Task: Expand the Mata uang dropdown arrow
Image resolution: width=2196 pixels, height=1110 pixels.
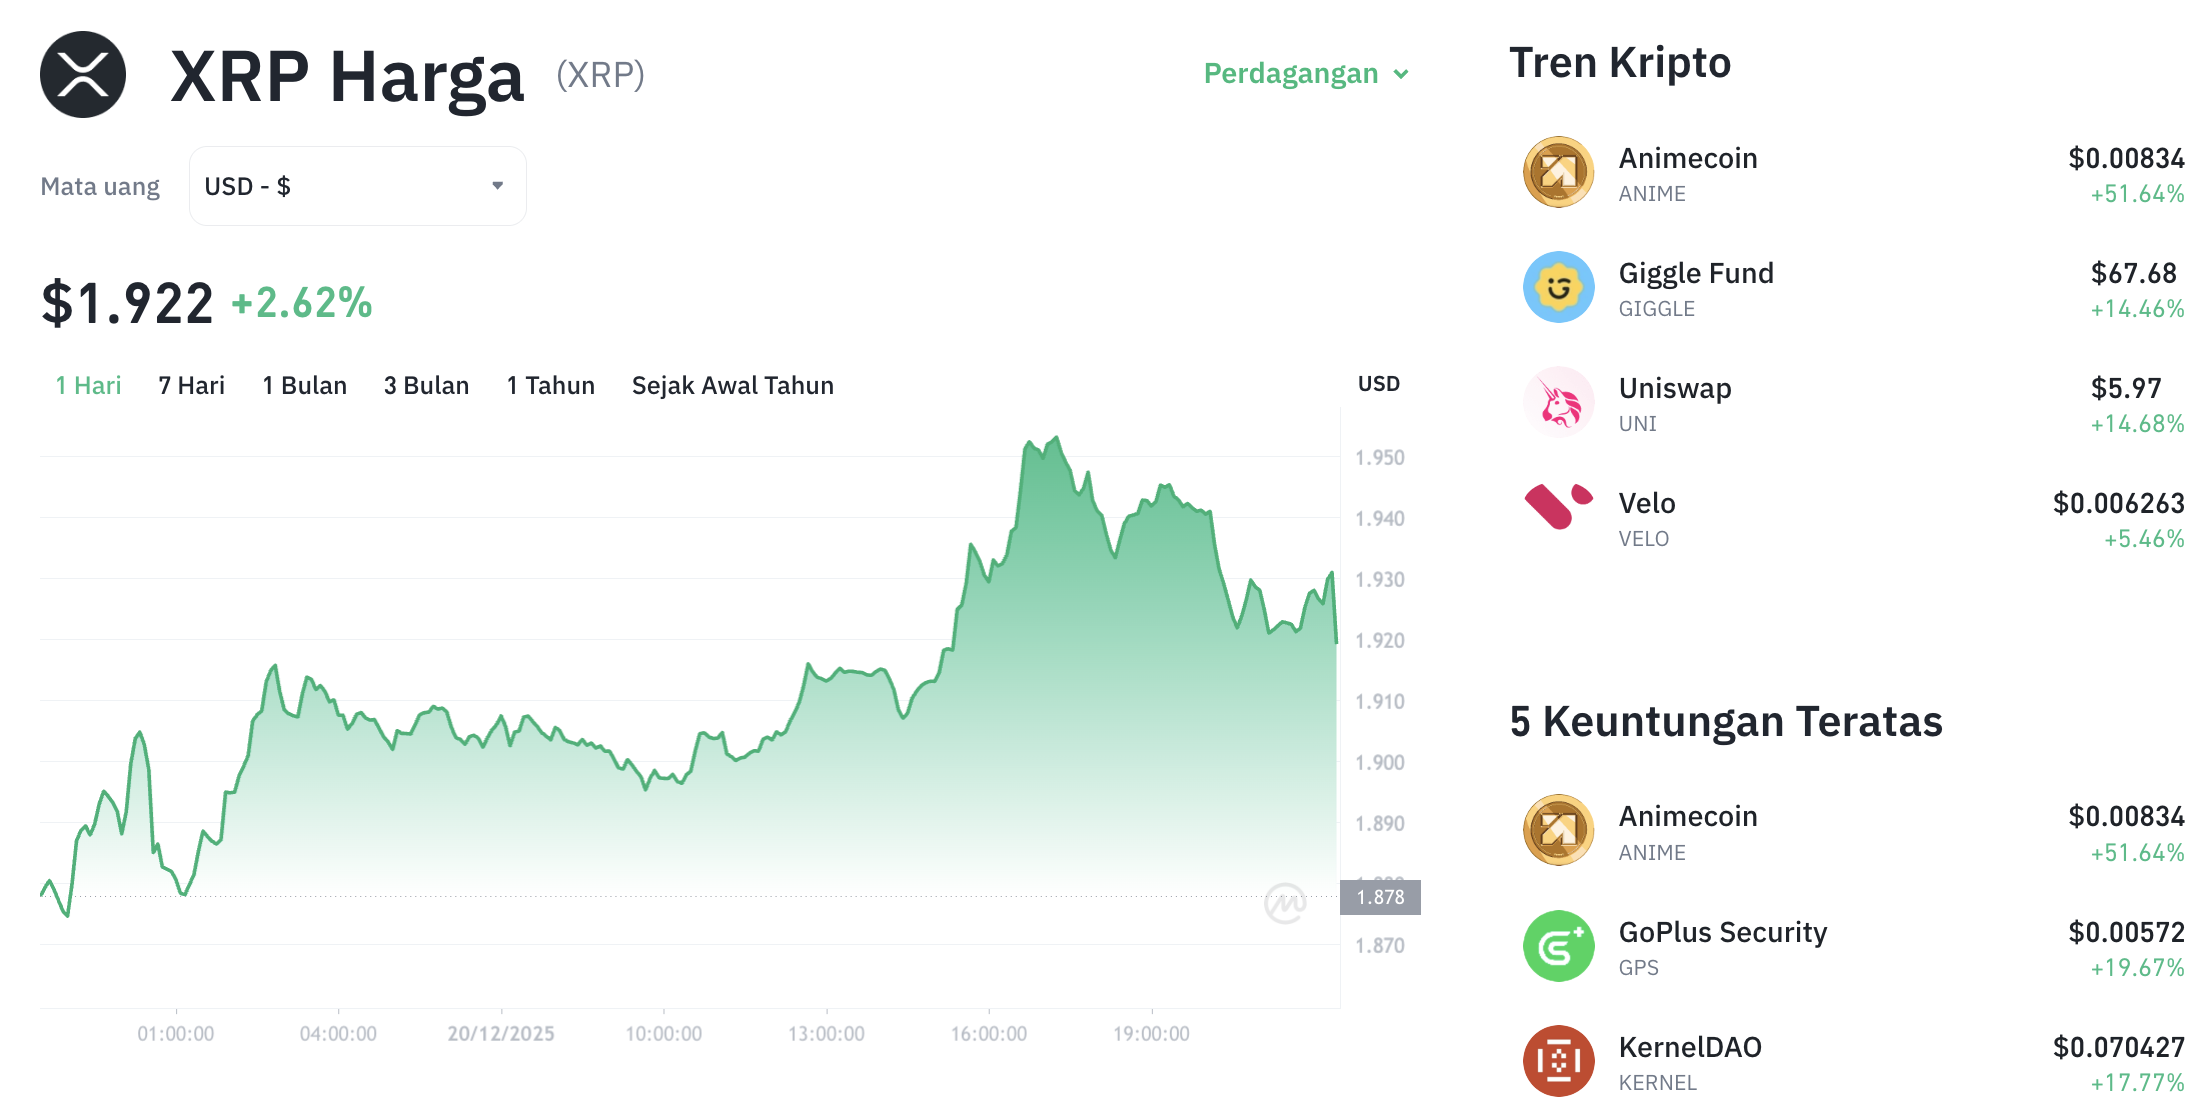Action: coord(497,185)
